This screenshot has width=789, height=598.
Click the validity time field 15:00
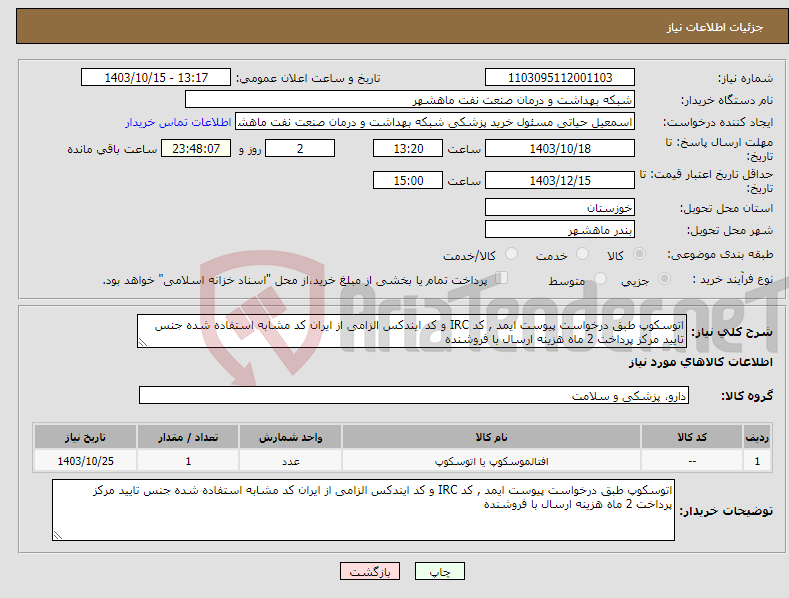pyautogui.click(x=408, y=180)
